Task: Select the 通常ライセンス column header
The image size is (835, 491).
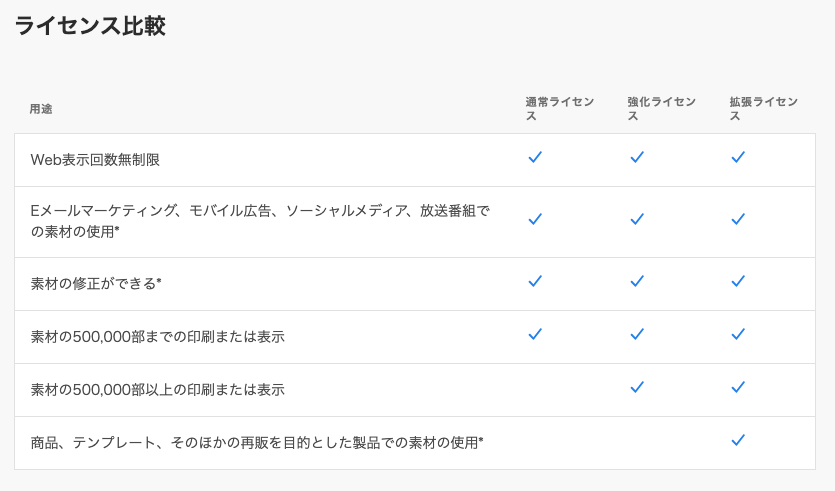Action: [x=560, y=109]
